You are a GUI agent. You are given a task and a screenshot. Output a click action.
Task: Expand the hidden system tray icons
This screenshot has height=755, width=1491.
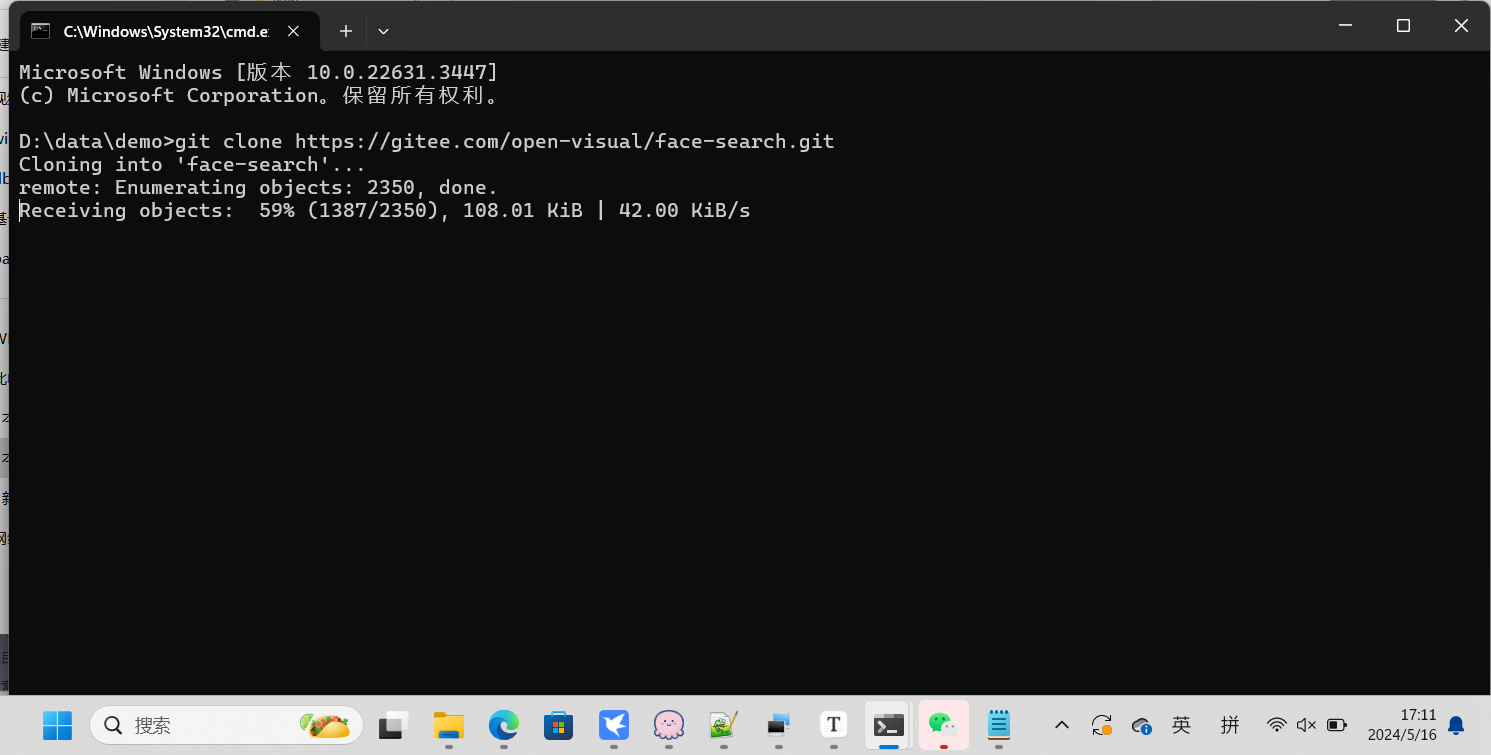coord(1061,725)
